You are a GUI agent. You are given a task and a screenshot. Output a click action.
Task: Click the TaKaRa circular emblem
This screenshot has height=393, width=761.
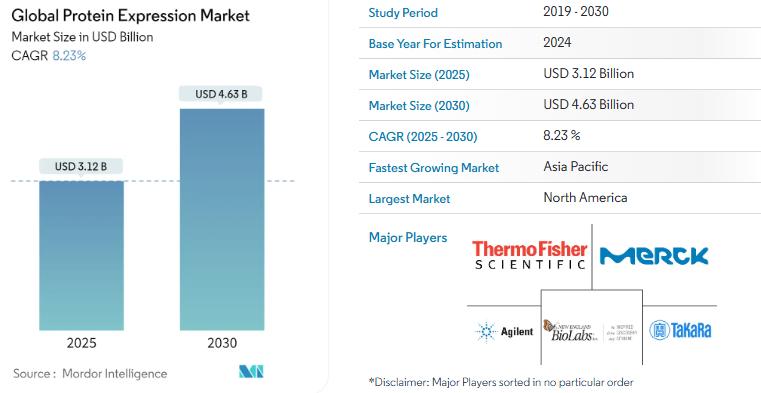pyautogui.click(x=659, y=330)
